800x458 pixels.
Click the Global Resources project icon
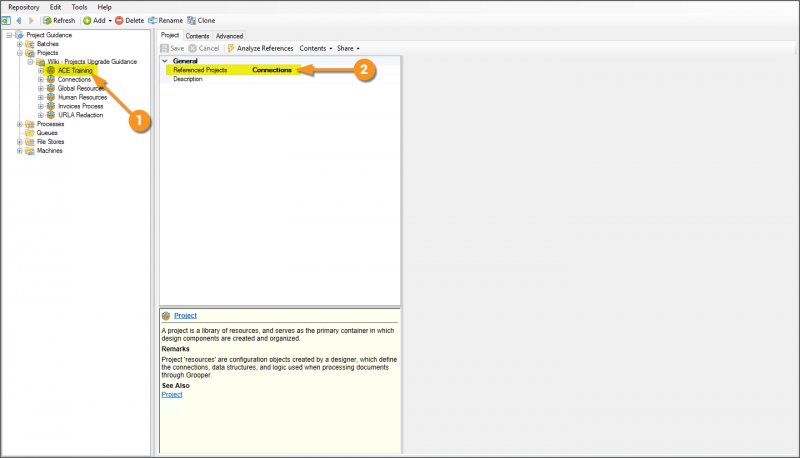click(51, 88)
